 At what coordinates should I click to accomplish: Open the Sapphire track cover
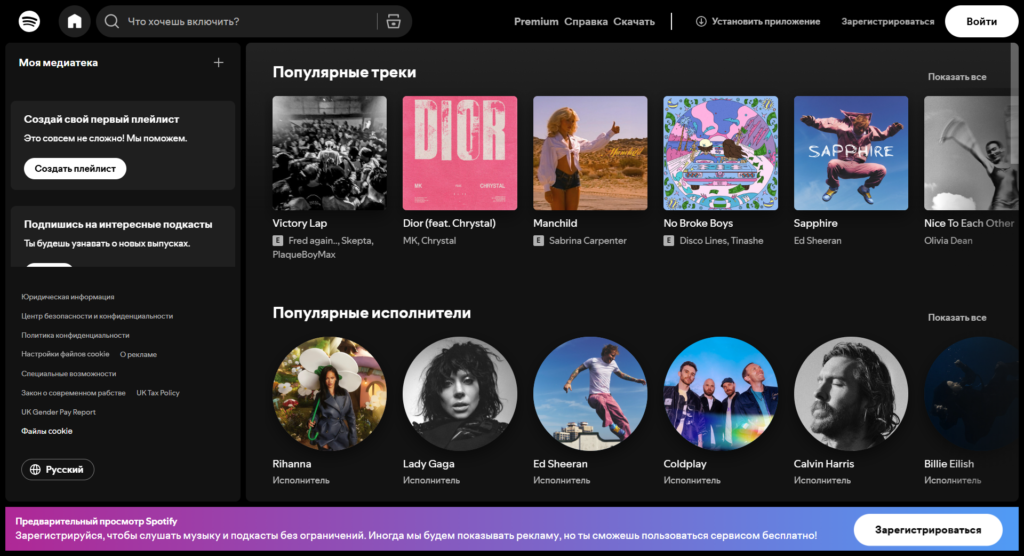pyautogui.click(x=851, y=153)
